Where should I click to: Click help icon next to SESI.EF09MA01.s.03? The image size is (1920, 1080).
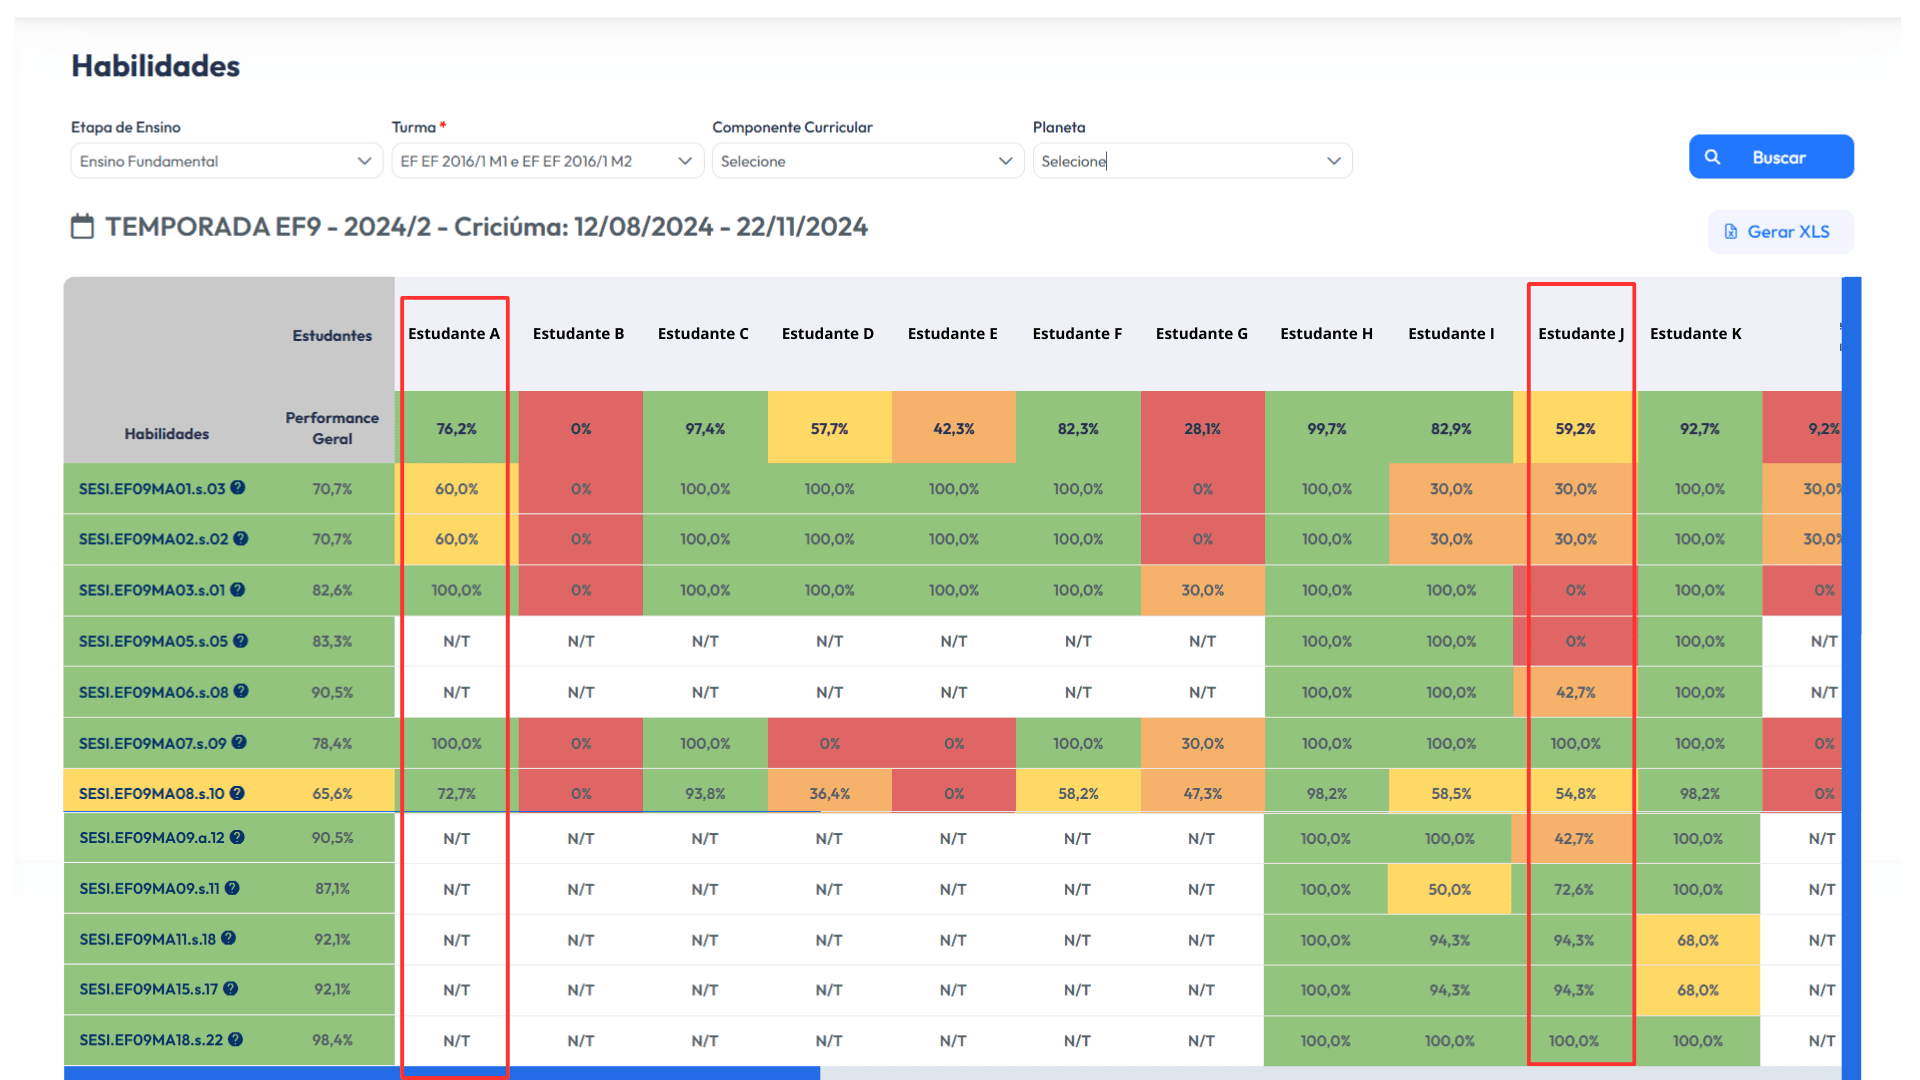[x=238, y=488]
